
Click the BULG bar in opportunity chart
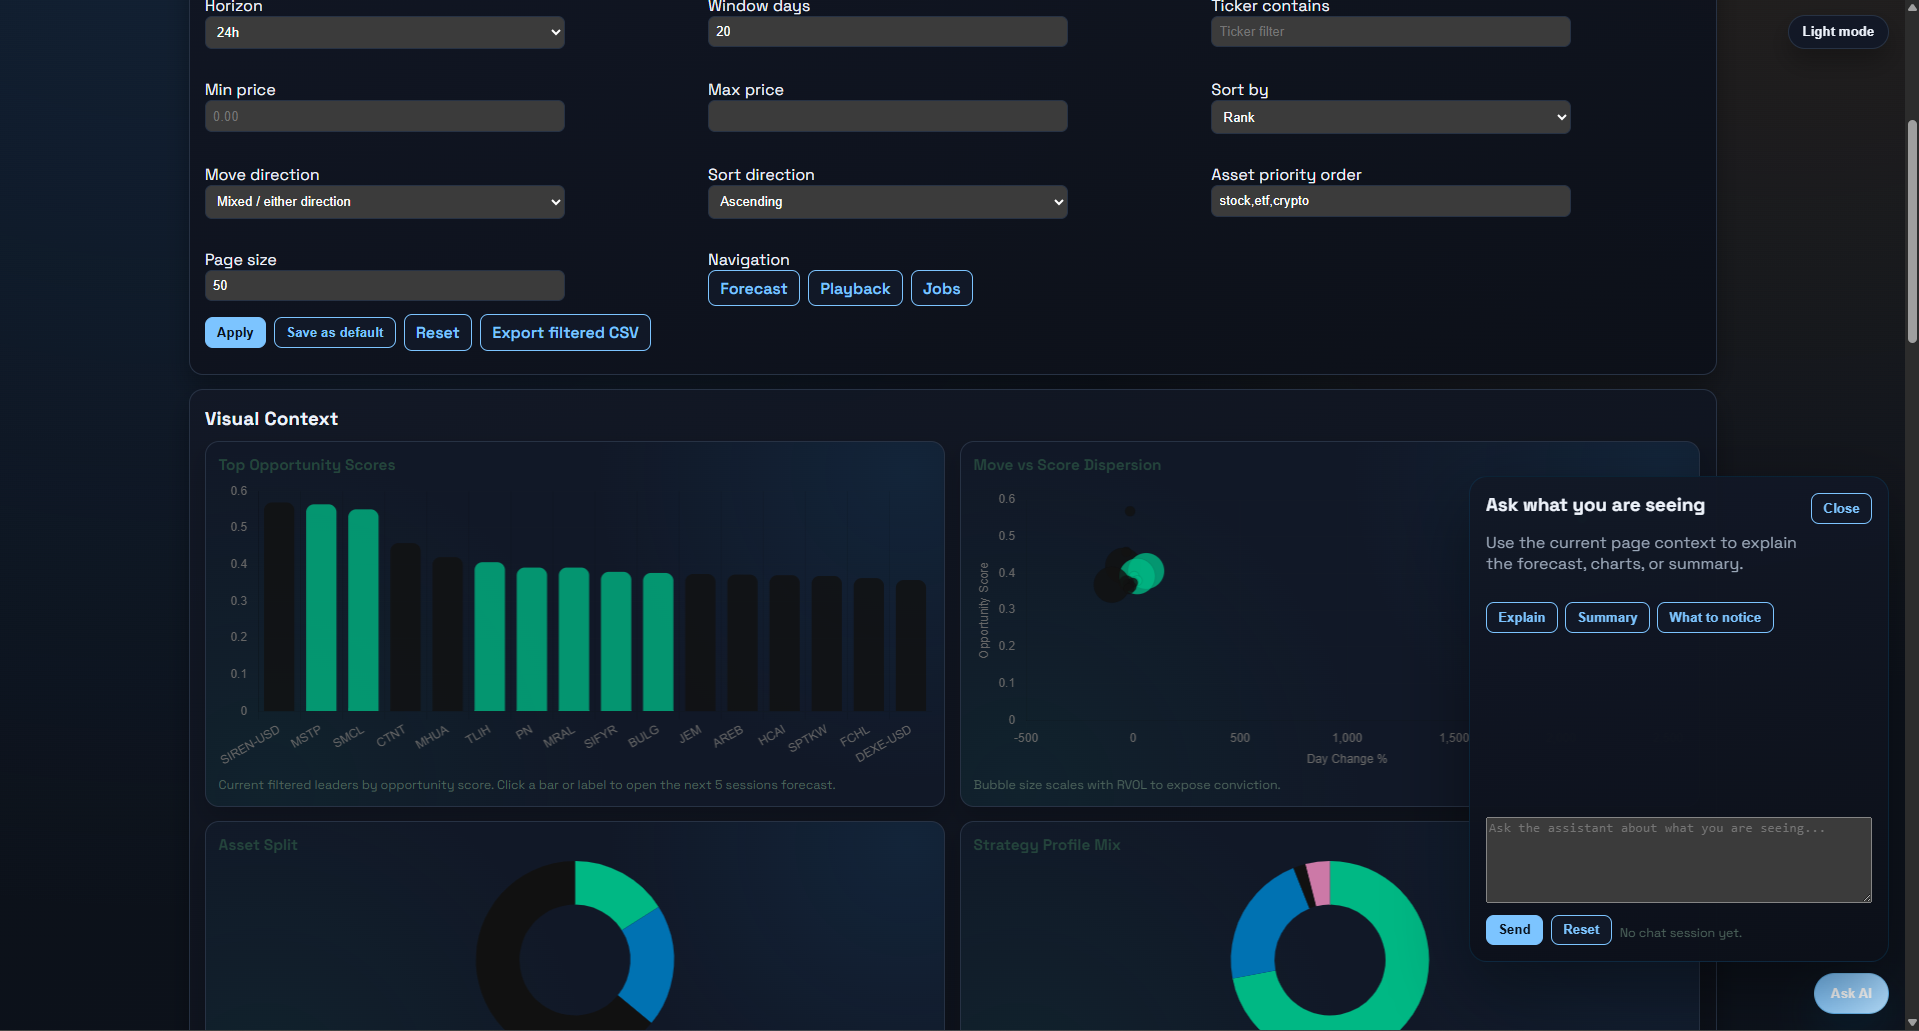[658, 642]
